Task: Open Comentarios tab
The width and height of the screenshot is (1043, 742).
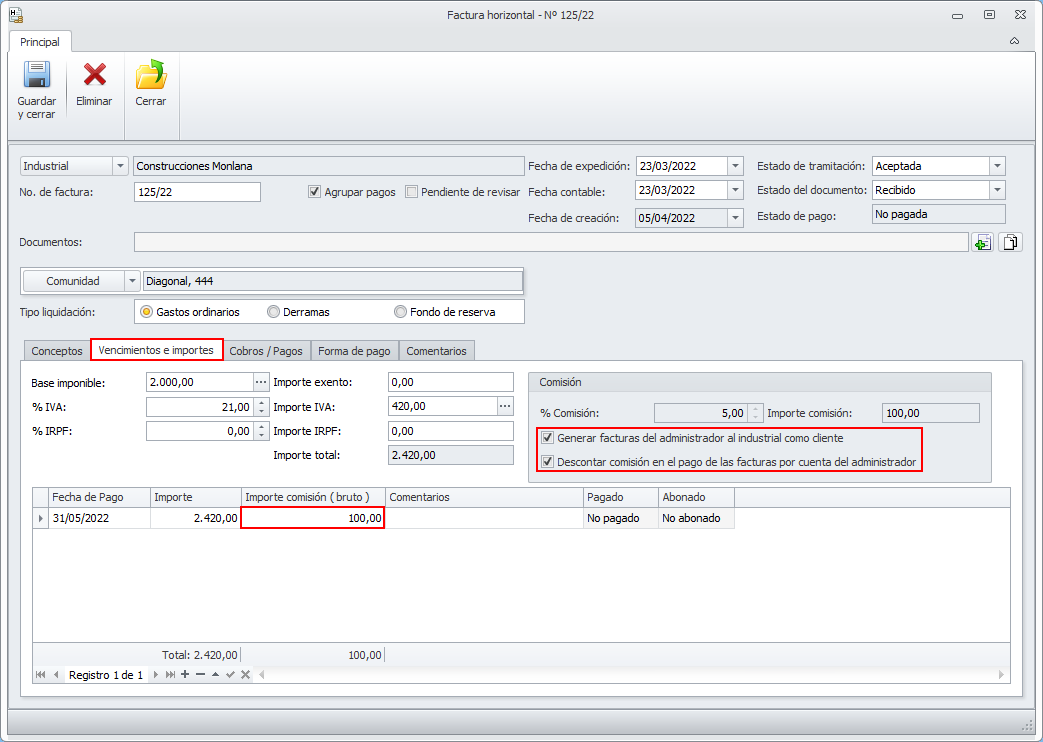Action: click(x=436, y=351)
